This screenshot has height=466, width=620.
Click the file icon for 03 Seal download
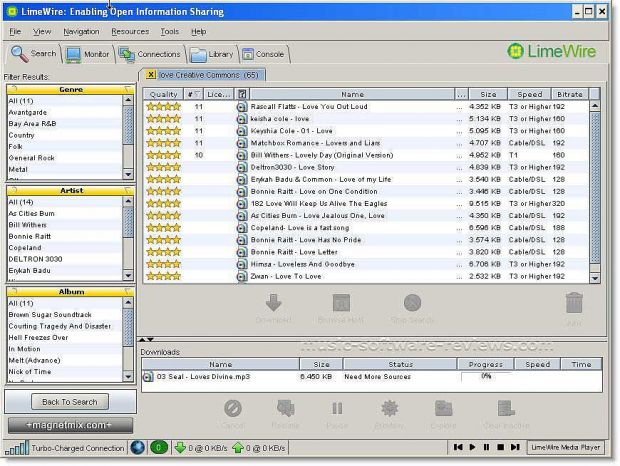pyautogui.click(x=147, y=377)
